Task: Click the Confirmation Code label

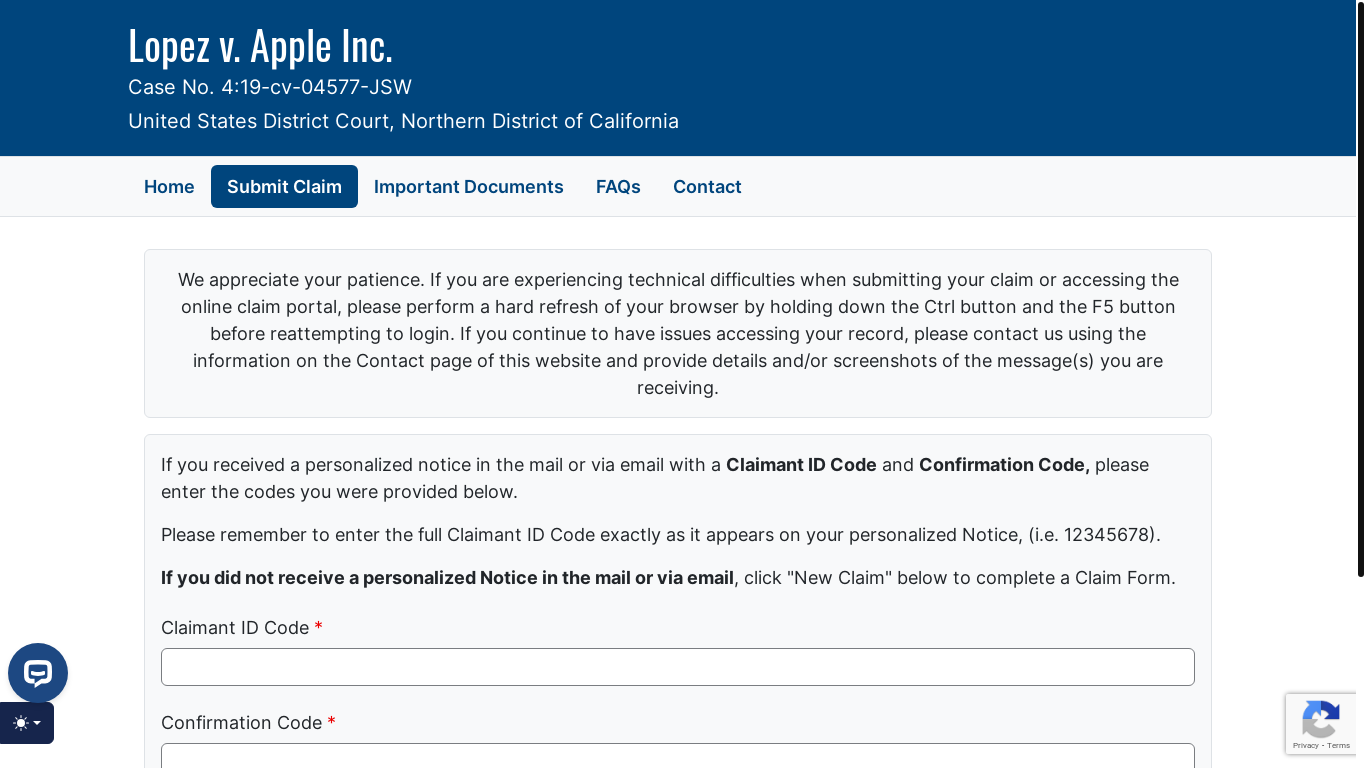Action: tap(241, 723)
